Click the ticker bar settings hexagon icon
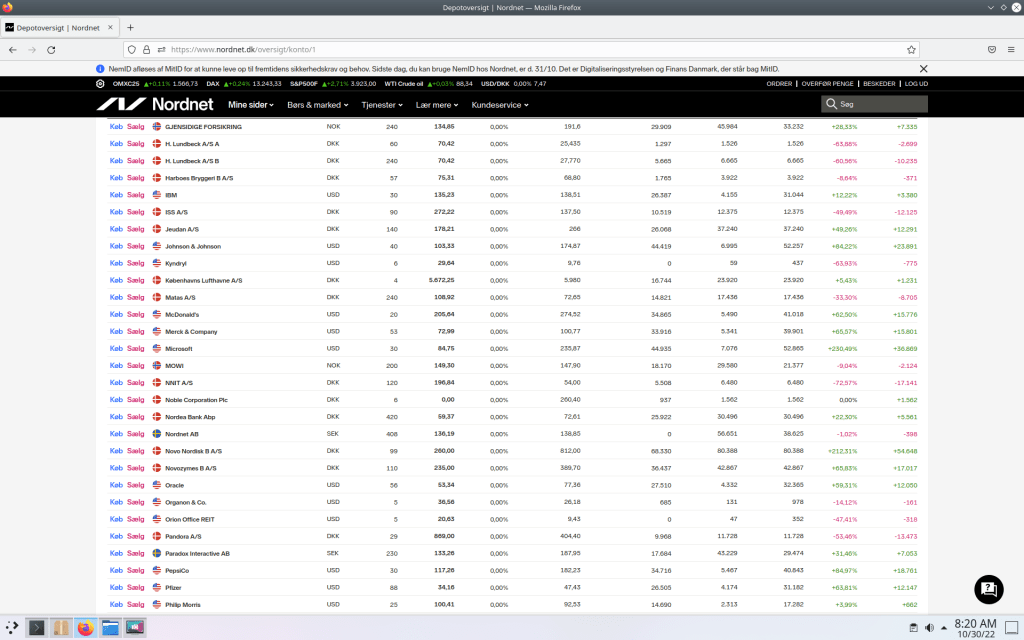1024x640 pixels. pos(100,84)
